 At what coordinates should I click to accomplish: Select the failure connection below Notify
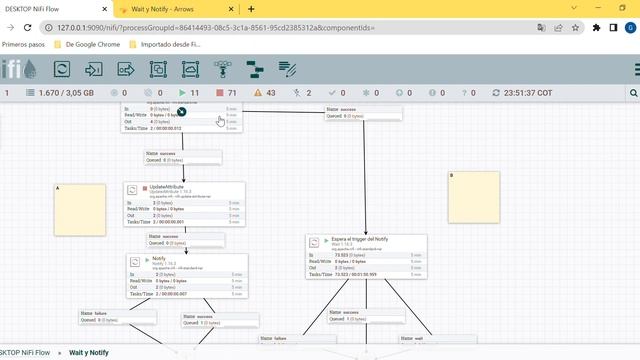pyautogui.click(x=118, y=317)
